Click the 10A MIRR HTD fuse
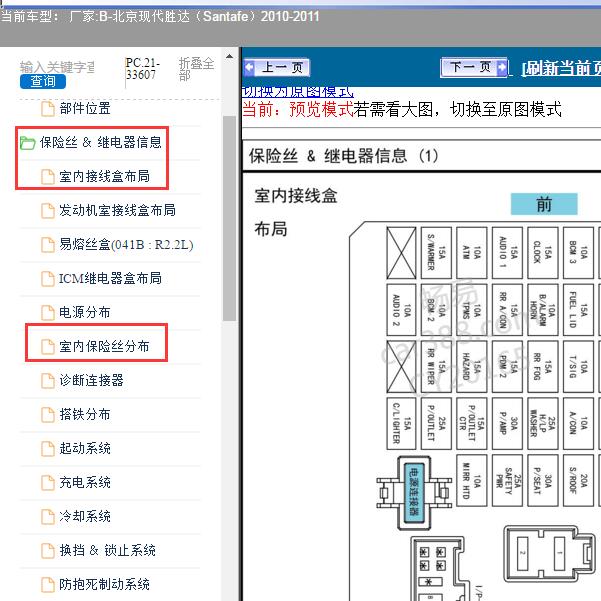601x601 pixels. click(472, 481)
